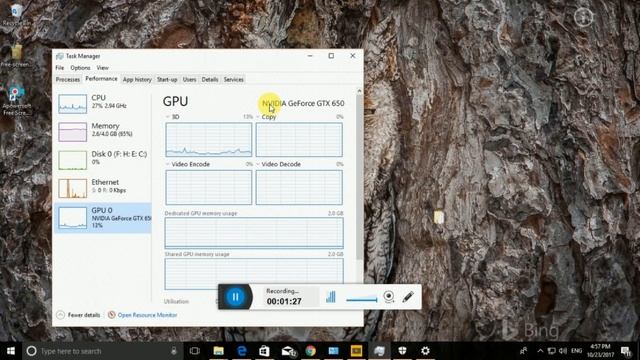Screen dimensions: 640x360
Task: Open the Options menu in Task Manager
Action: [80, 68]
